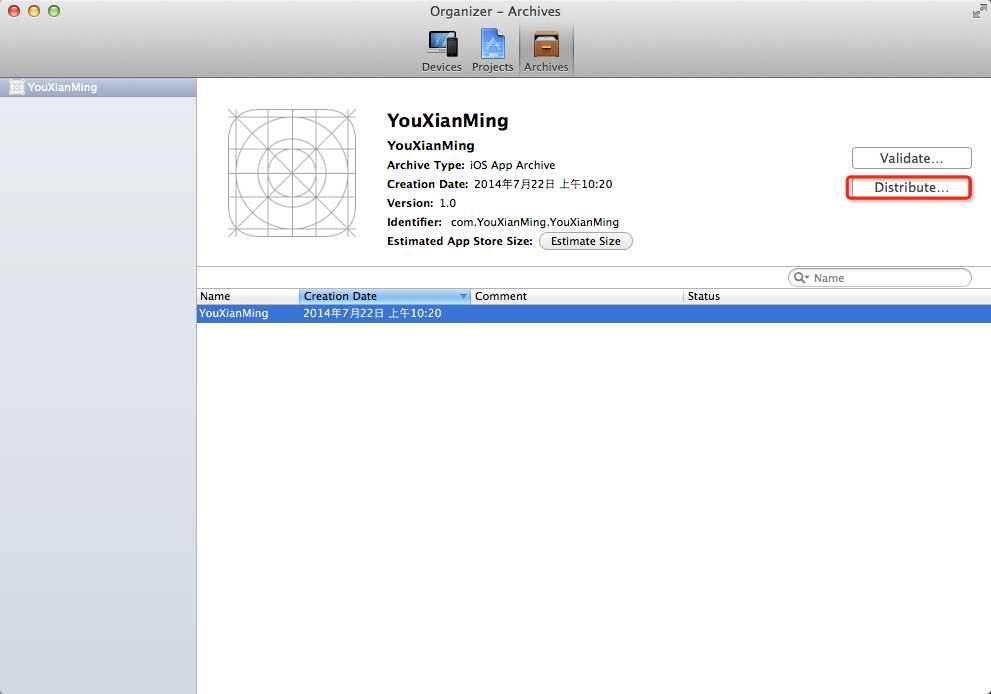Click the Validate... button
The height and width of the screenshot is (694, 991).
[x=911, y=158]
